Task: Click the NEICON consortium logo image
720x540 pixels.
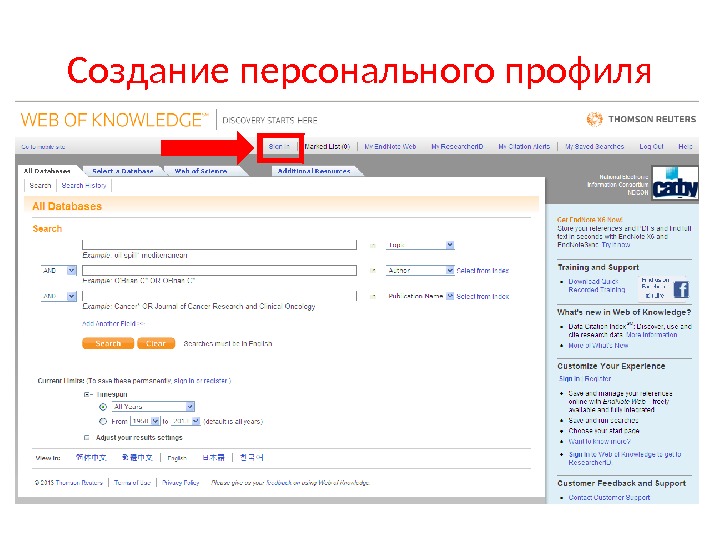Action: point(675,183)
